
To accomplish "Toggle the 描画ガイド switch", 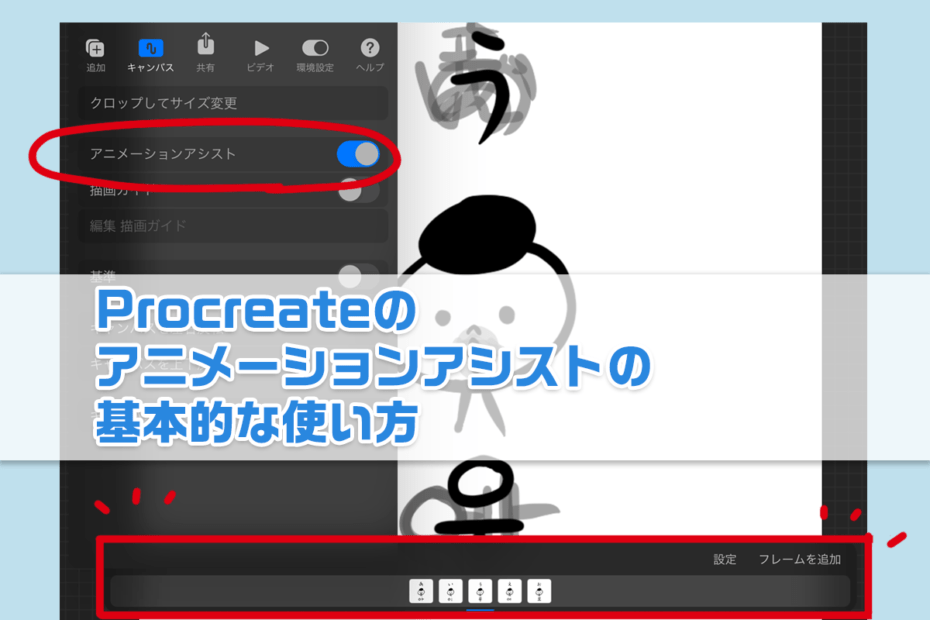I will (358, 191).
